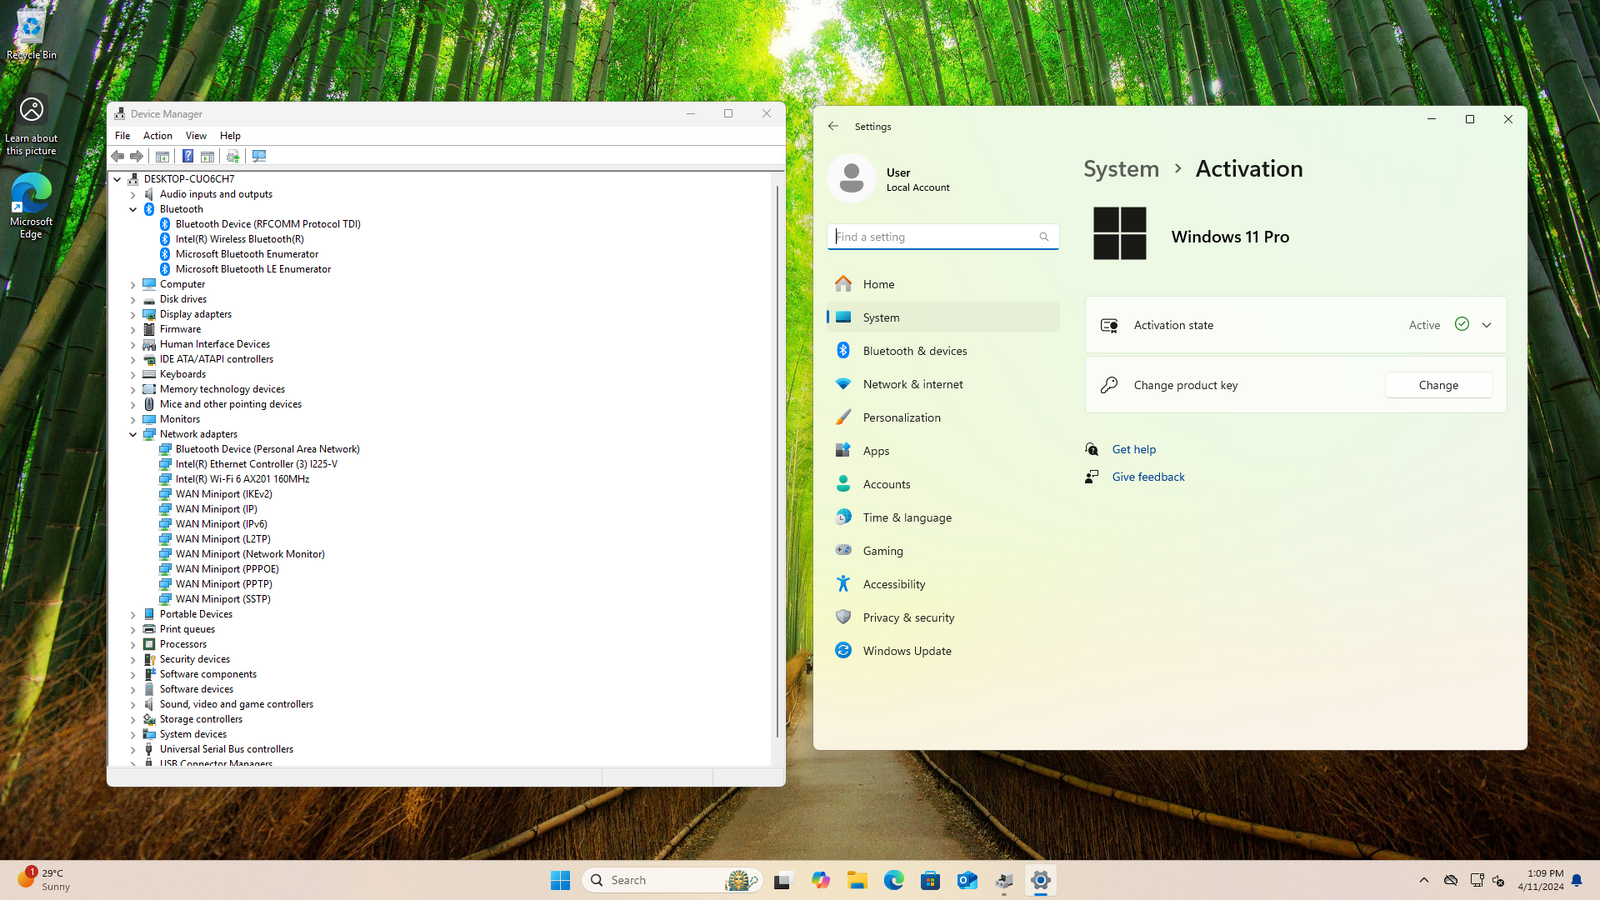Screen dimensions: 1600x900
Task: Open the Help menu in Device Manager
Action: point(230,136)
